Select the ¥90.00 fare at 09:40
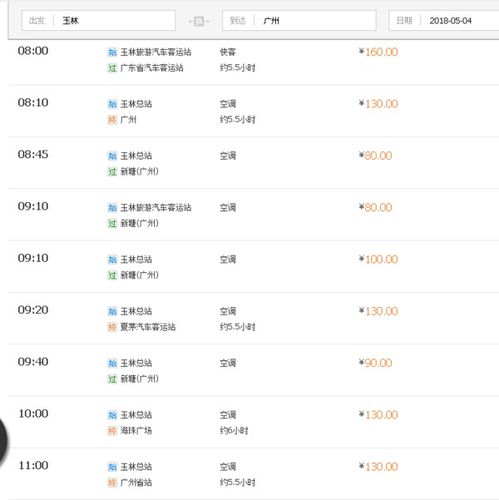Screen dimensions: 499x500 tap(375, 363)
